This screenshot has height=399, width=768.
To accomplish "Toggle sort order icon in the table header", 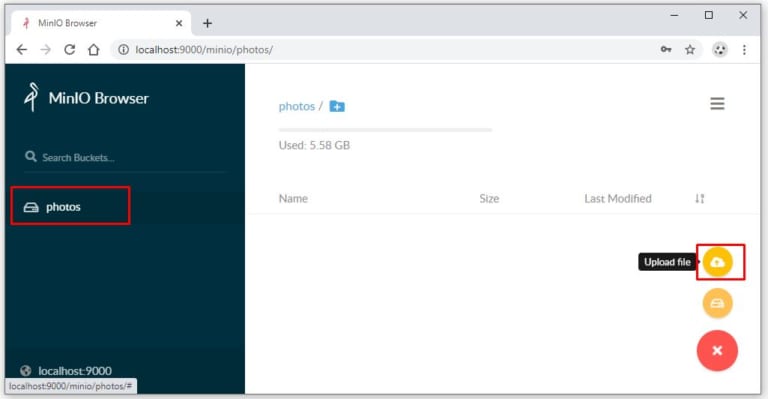I will pos(699,198).
